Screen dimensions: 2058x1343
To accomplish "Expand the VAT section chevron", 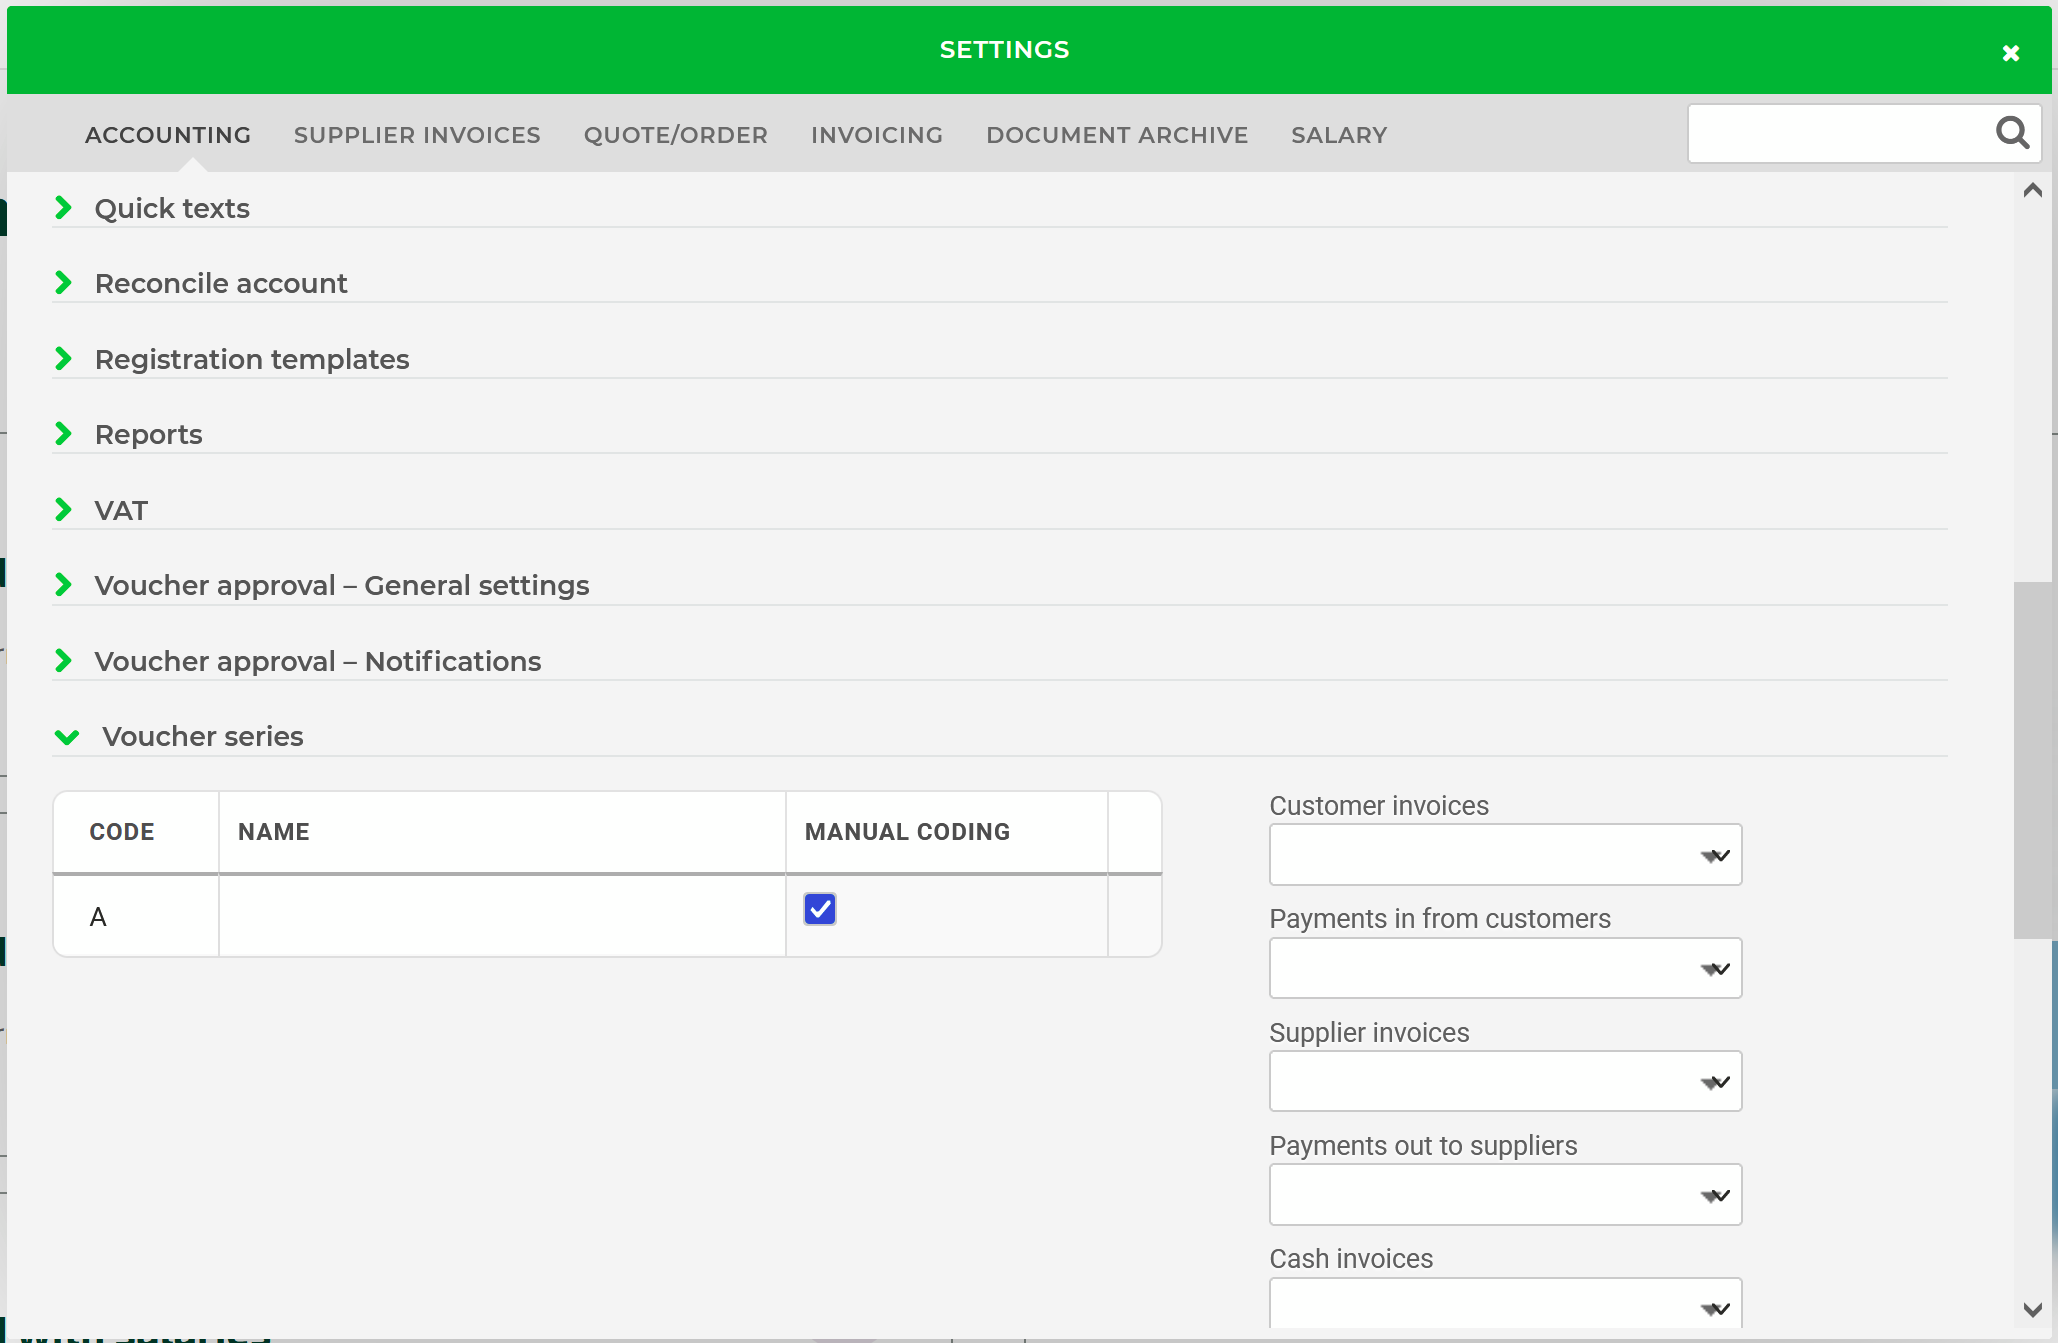I will coord(64,510).
